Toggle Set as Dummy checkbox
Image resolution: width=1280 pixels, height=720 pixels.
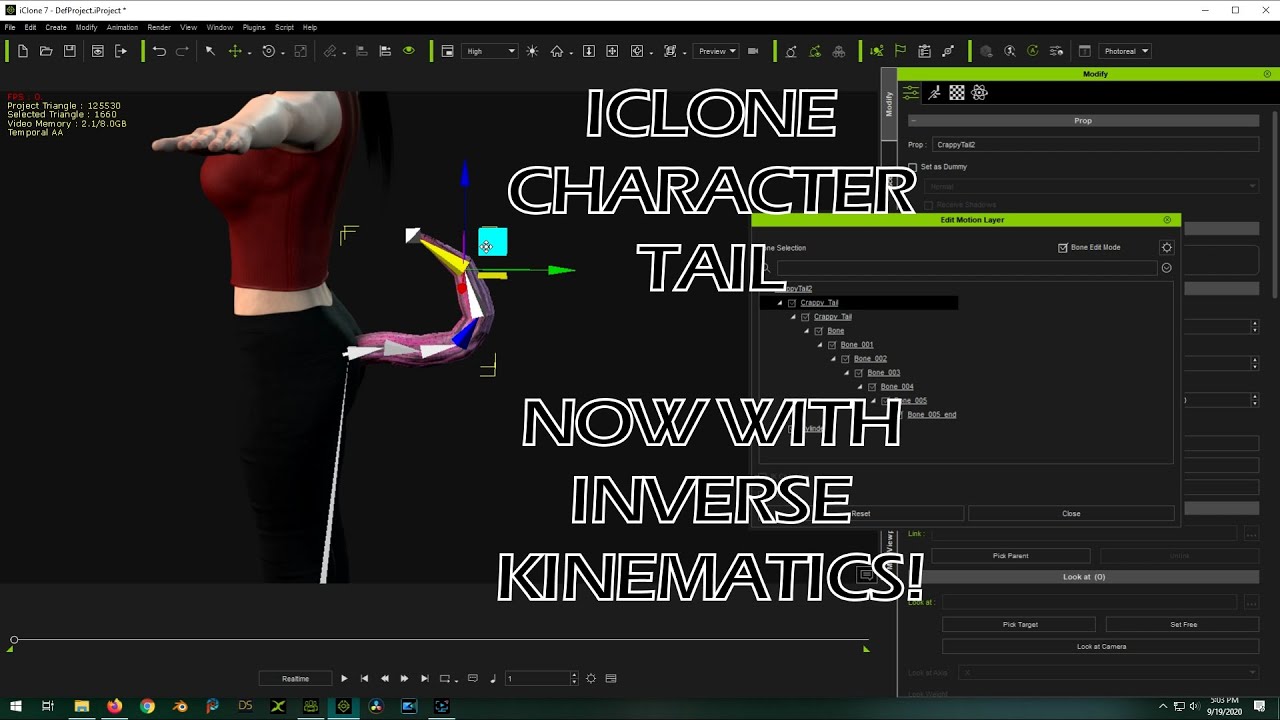(912, 167)
